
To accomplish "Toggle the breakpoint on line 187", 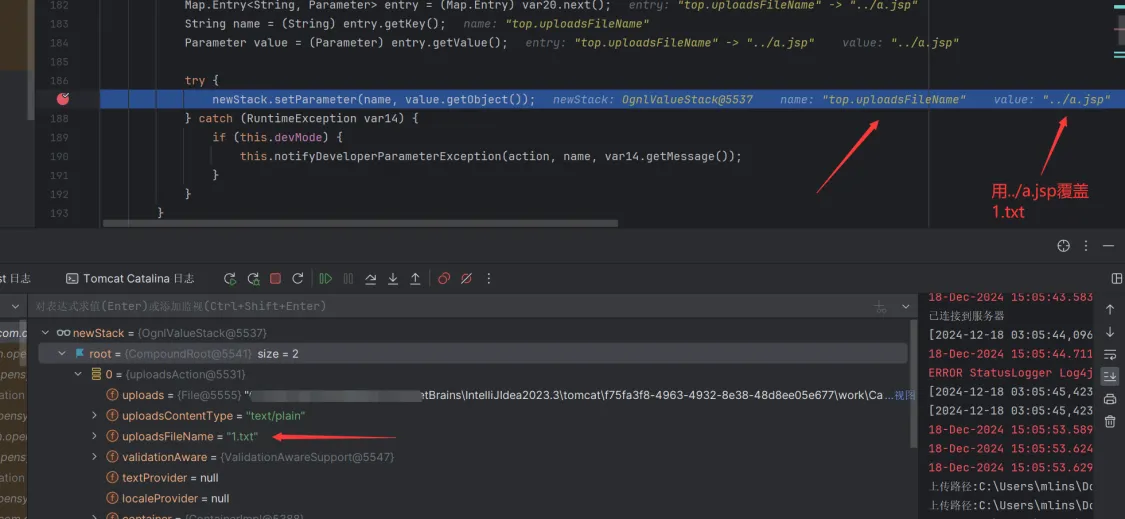I will click(63, 99).
